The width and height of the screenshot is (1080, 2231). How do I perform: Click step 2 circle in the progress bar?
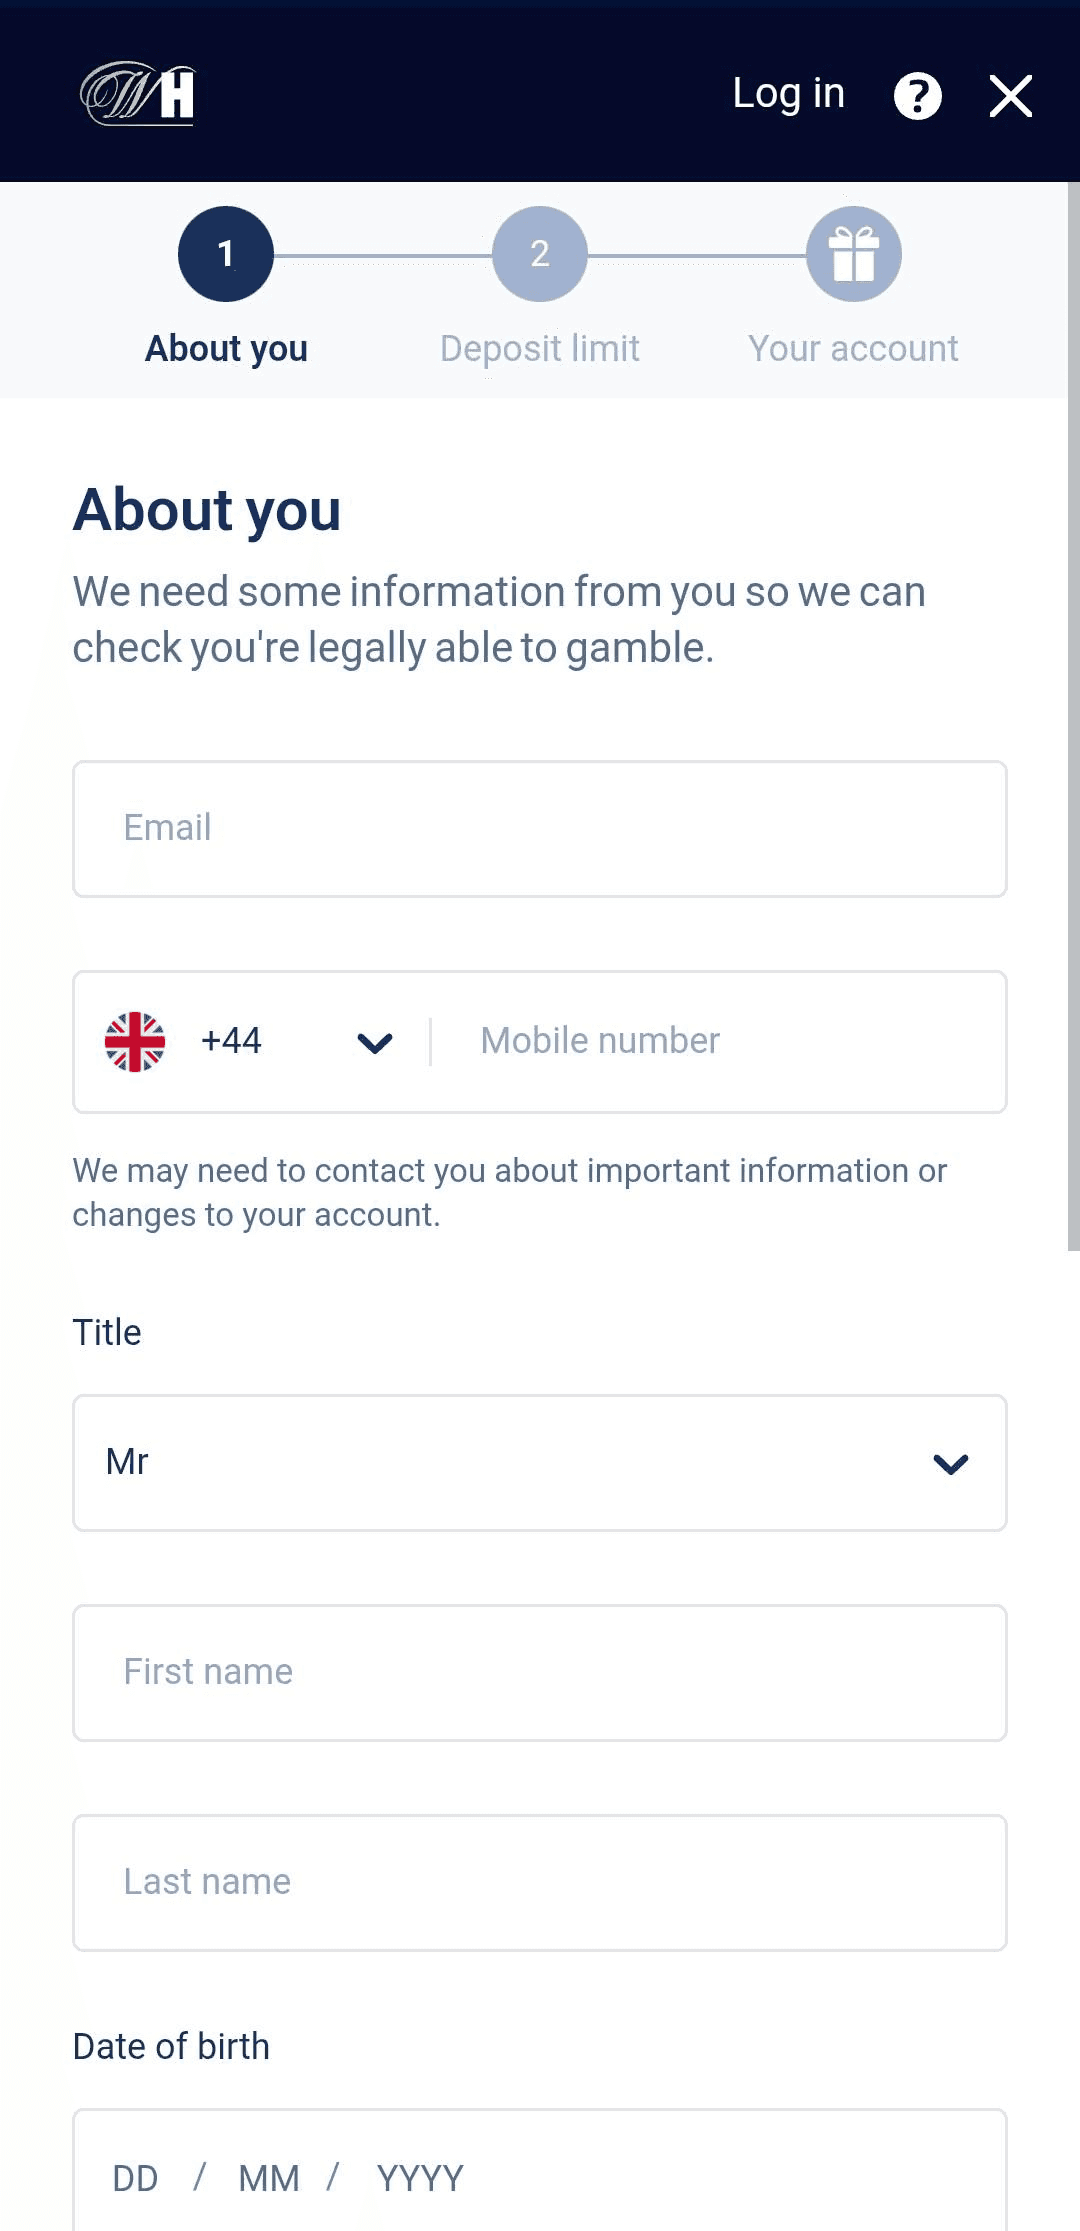pos(540,253)
